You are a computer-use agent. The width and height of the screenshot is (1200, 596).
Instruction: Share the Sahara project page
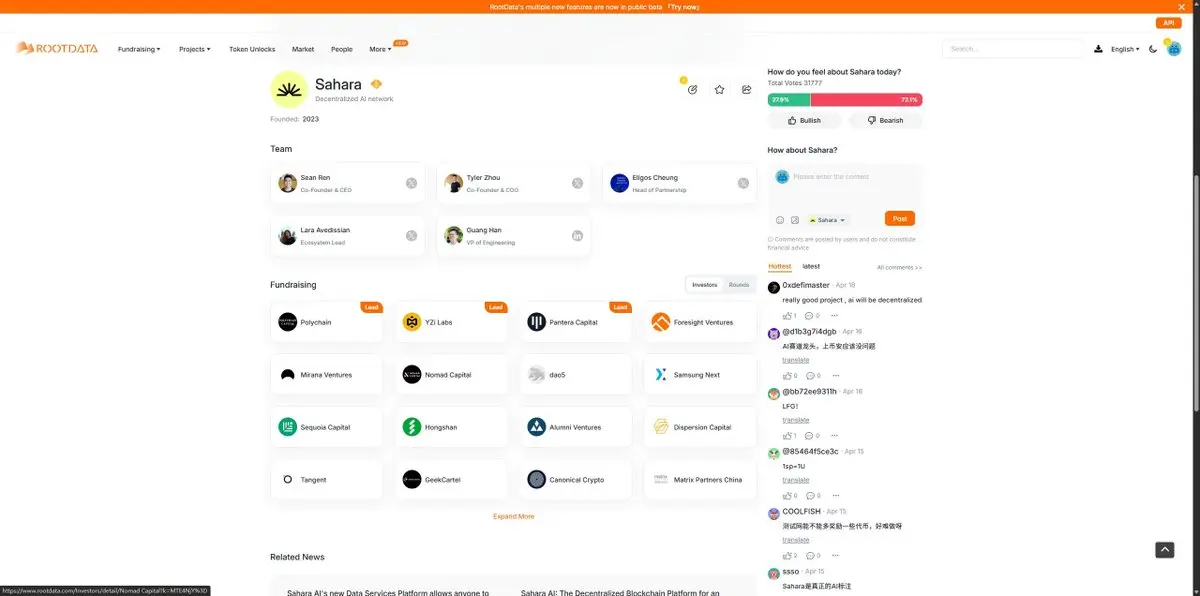pyautogui.click(x=746, y=89)
